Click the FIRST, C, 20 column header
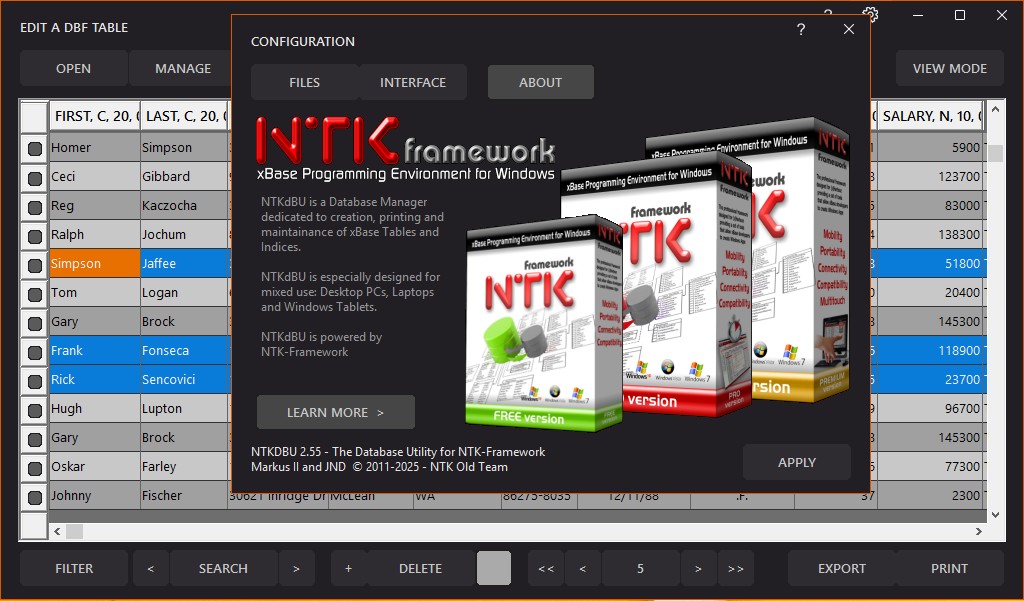 point(95,116)
